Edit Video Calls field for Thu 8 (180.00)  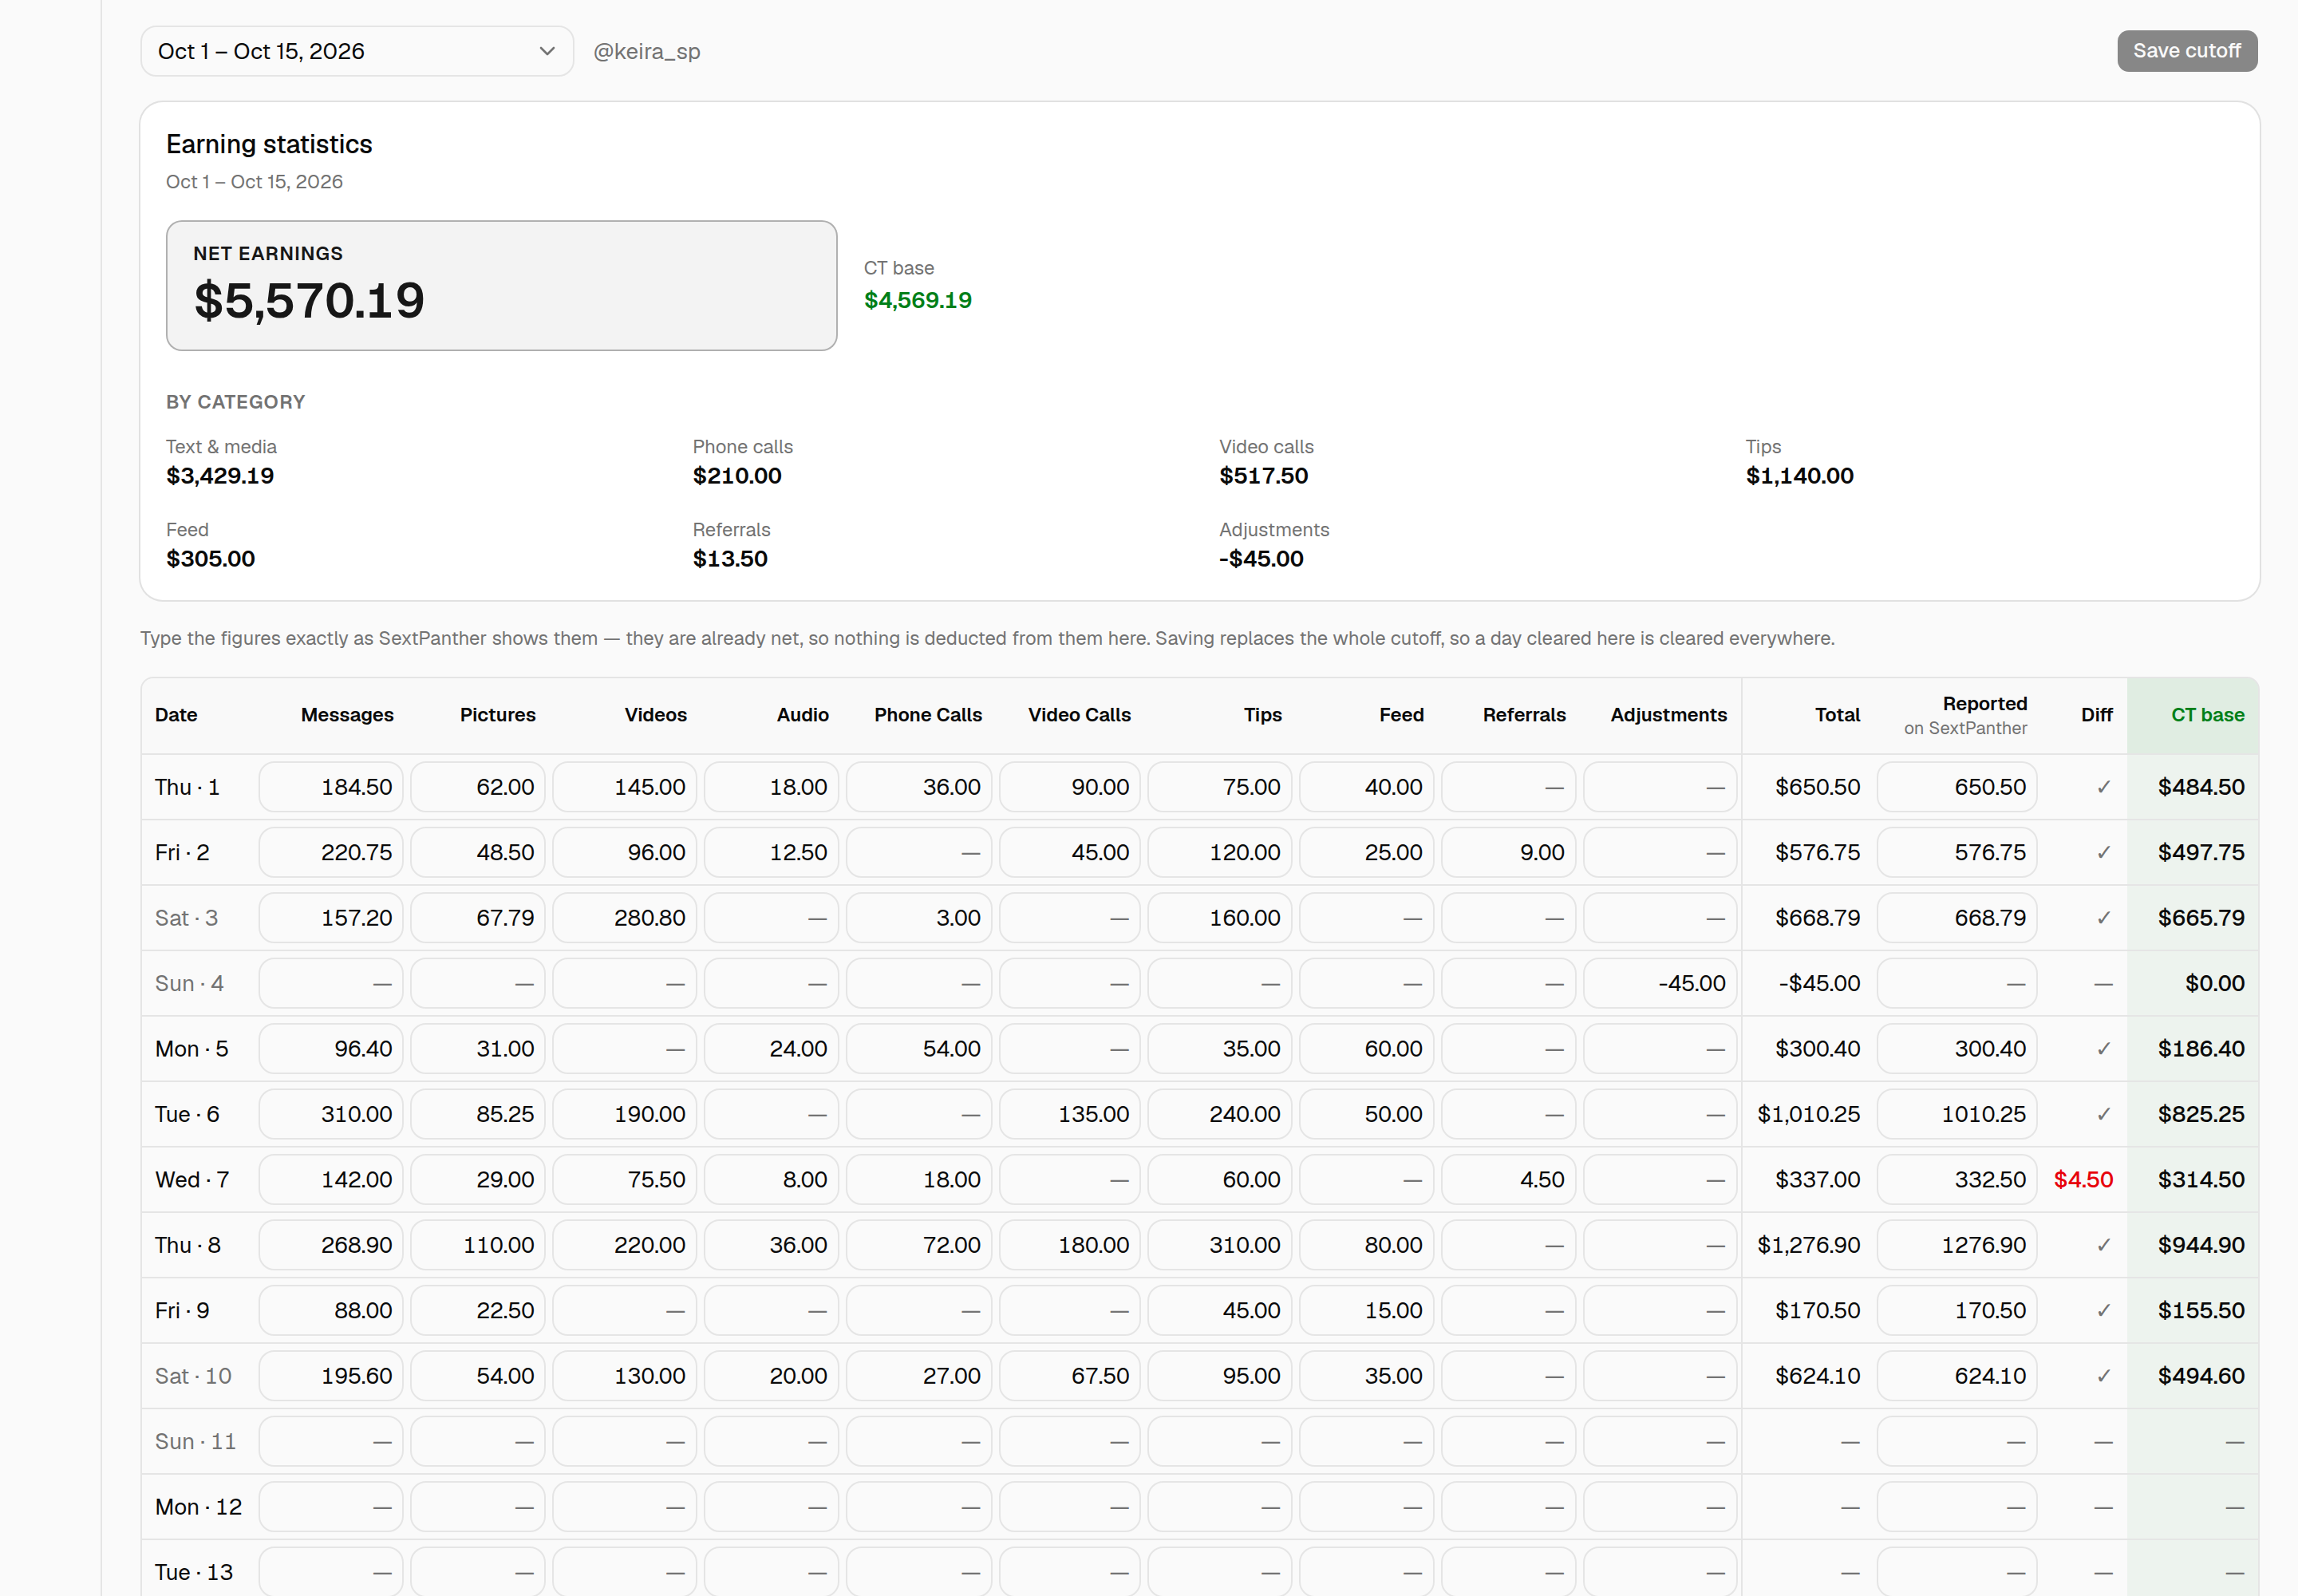pos(1069,1245)
